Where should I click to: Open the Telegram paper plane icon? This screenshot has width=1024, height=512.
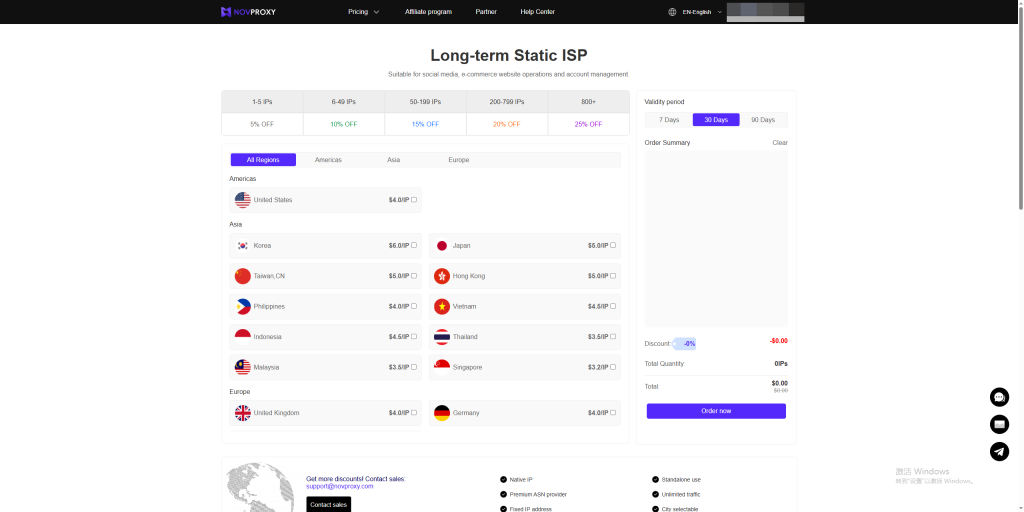(999, 451)
